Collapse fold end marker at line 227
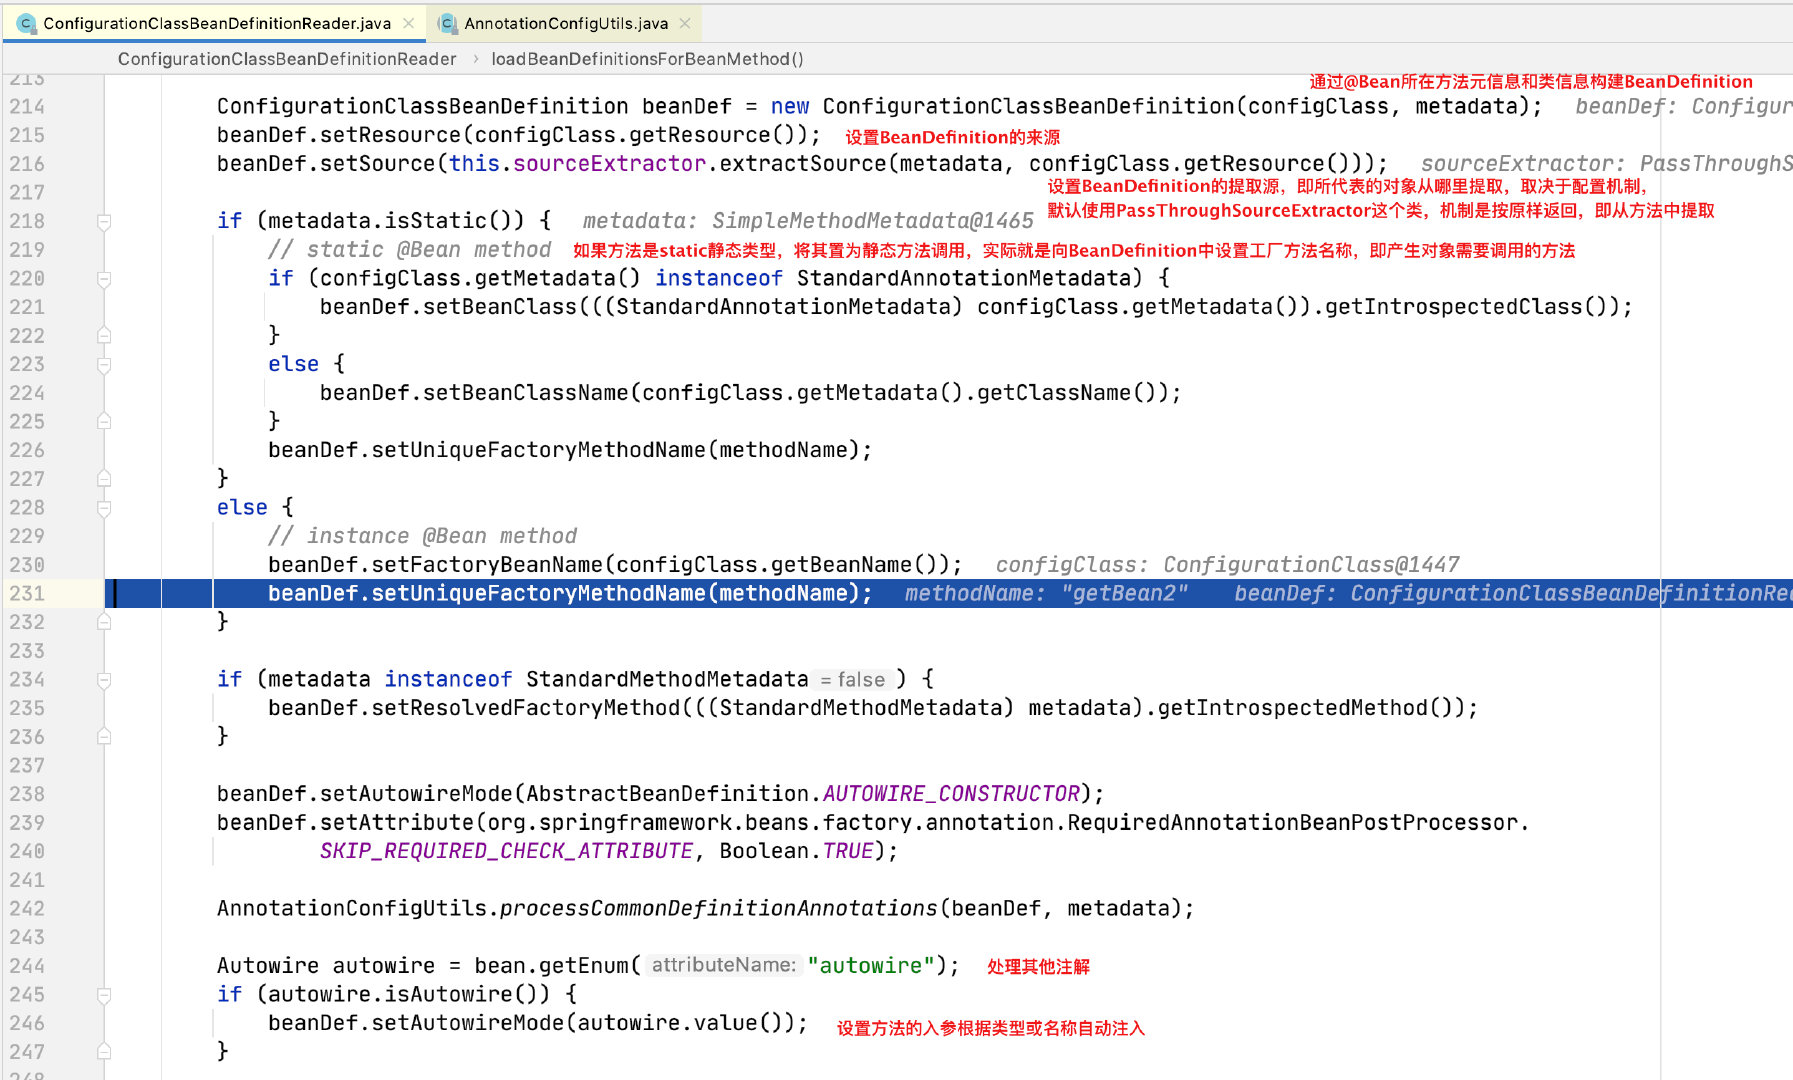The width and height of the screenshot is (1793, 1080). click(104, 479)
